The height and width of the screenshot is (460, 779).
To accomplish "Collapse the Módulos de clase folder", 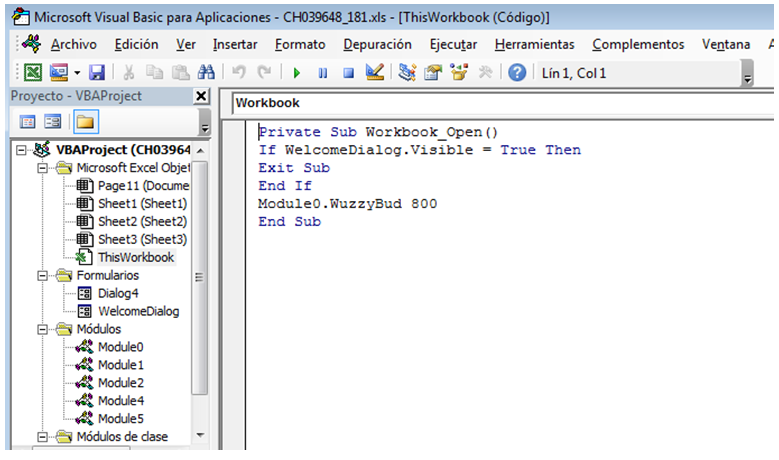I will (43, 437).
